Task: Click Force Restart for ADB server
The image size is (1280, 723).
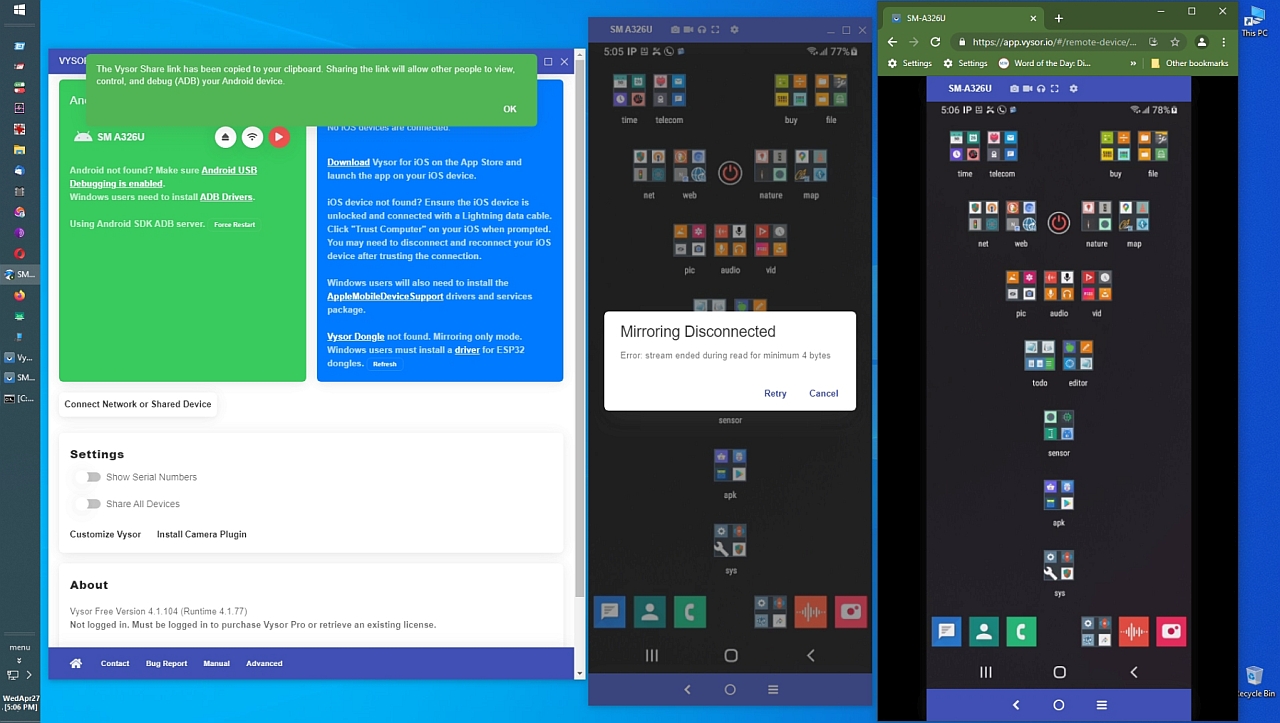Action: [x=234, y=225]
